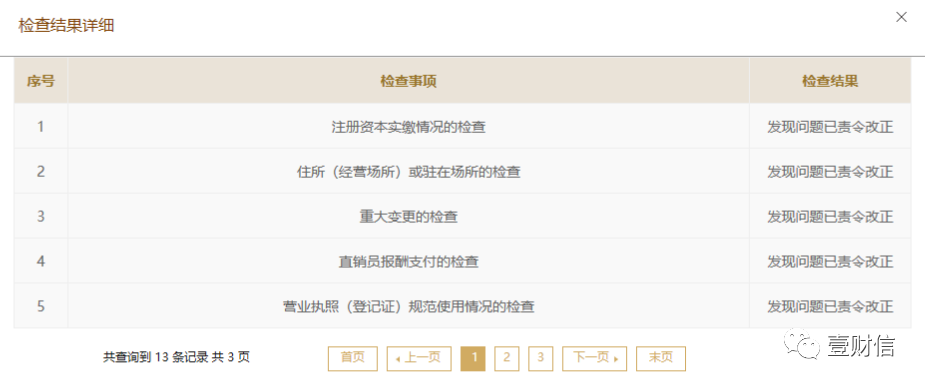Go to the 首页 first page
This screenshot has width=925, height=386.
pos(353,358)
